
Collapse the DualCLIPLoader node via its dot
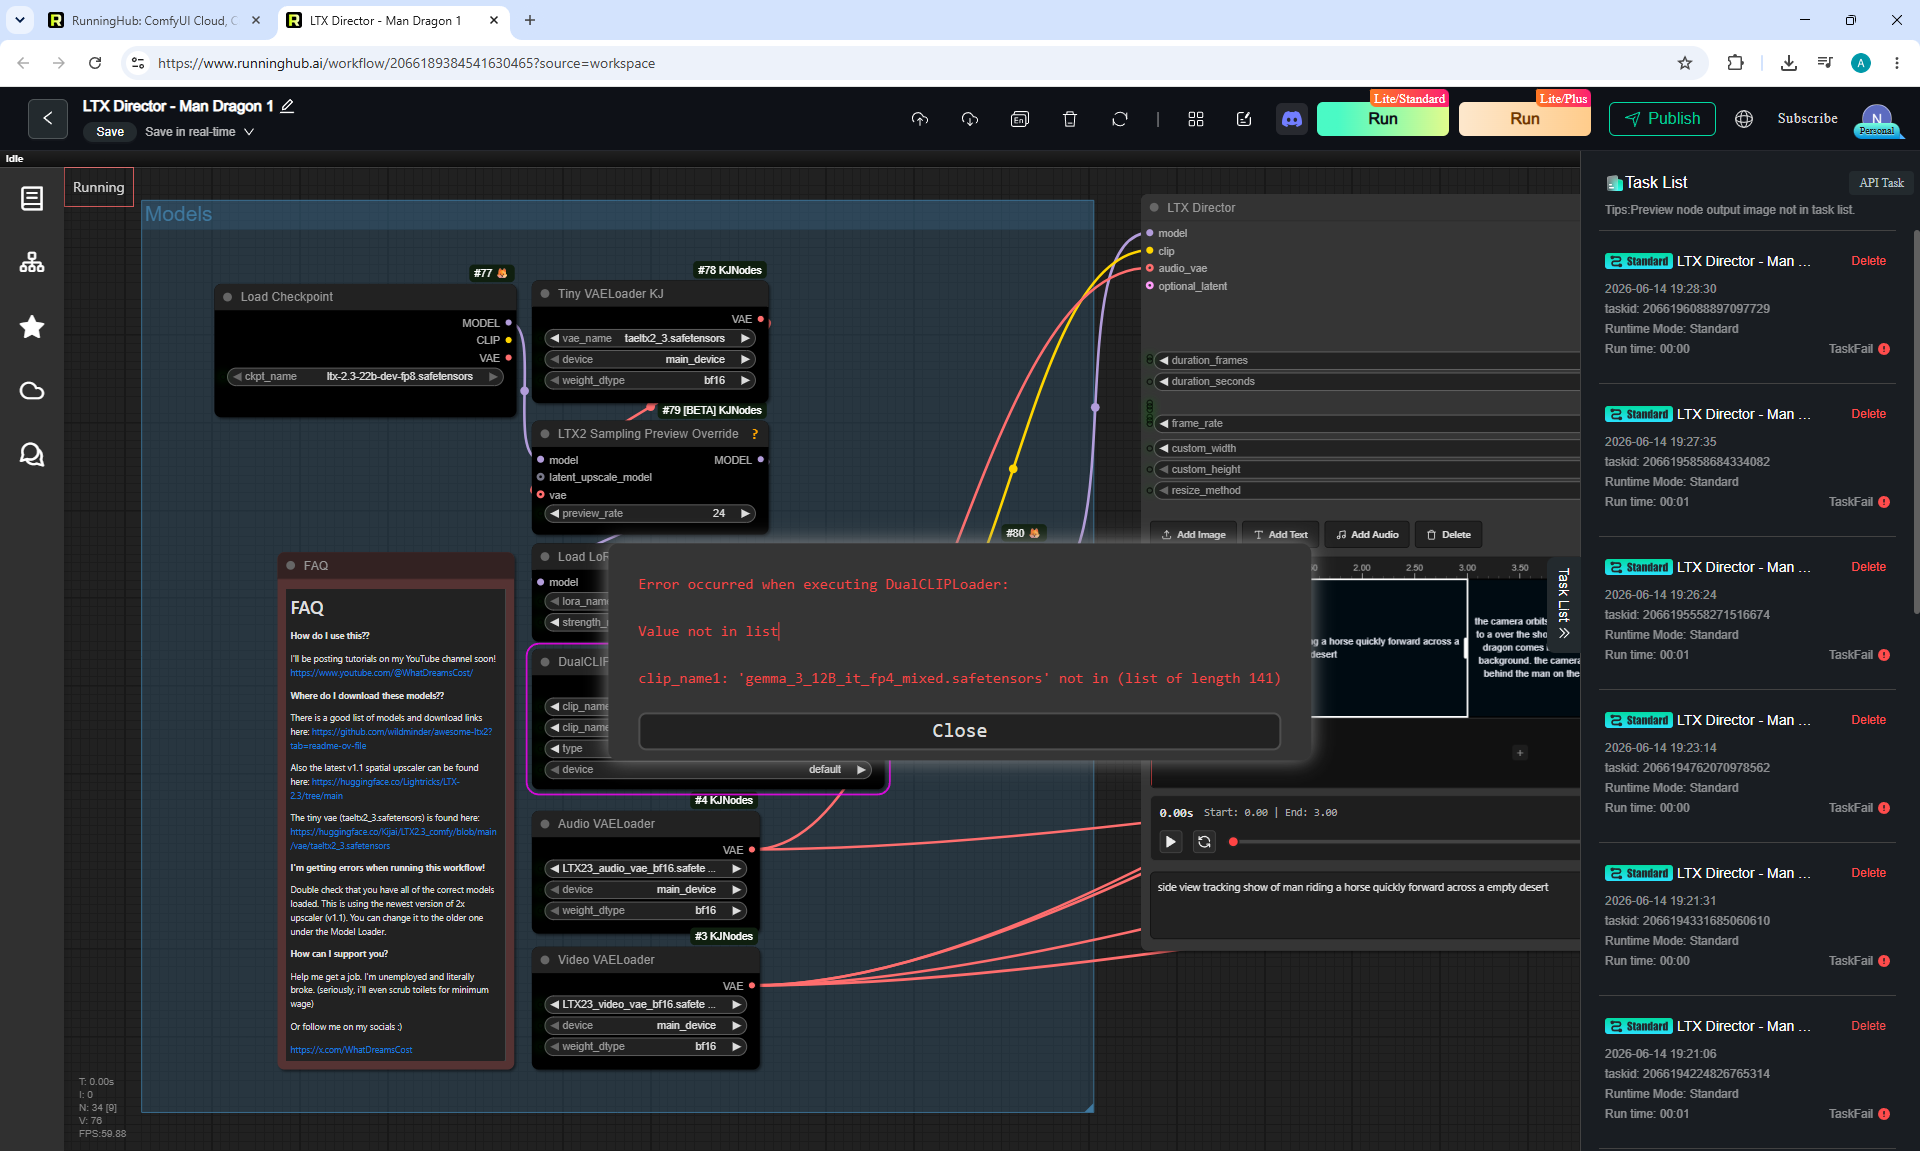[x=545, y=662]
